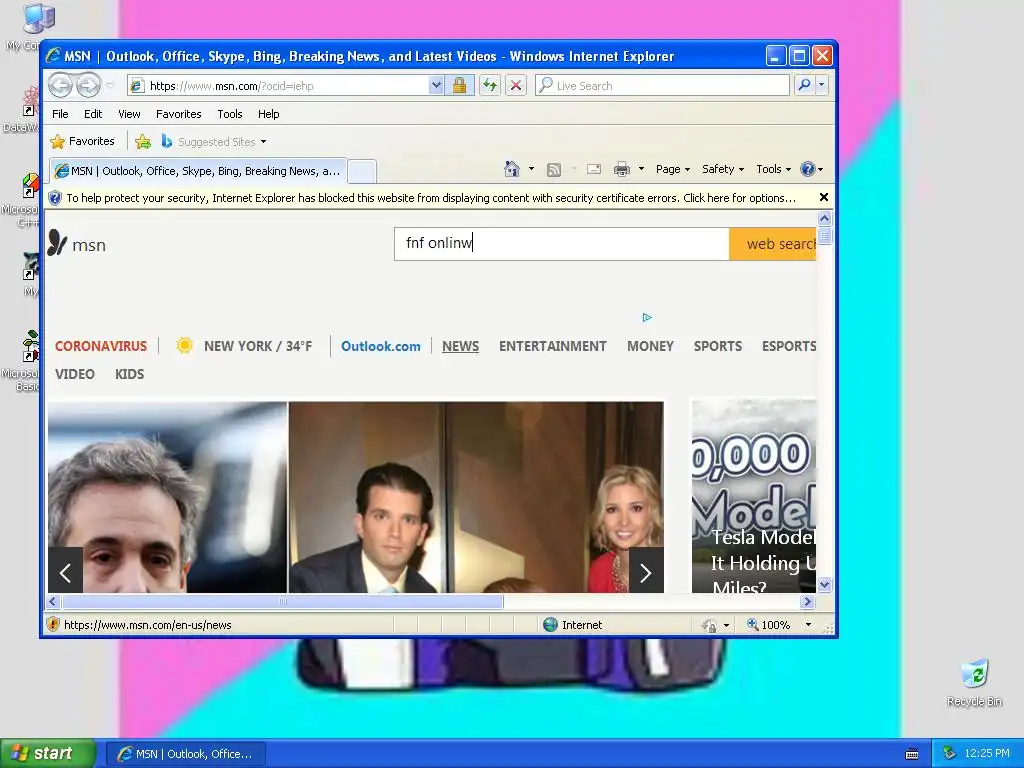
Task: Open the File menu
Action: click(x=60, y=114)
